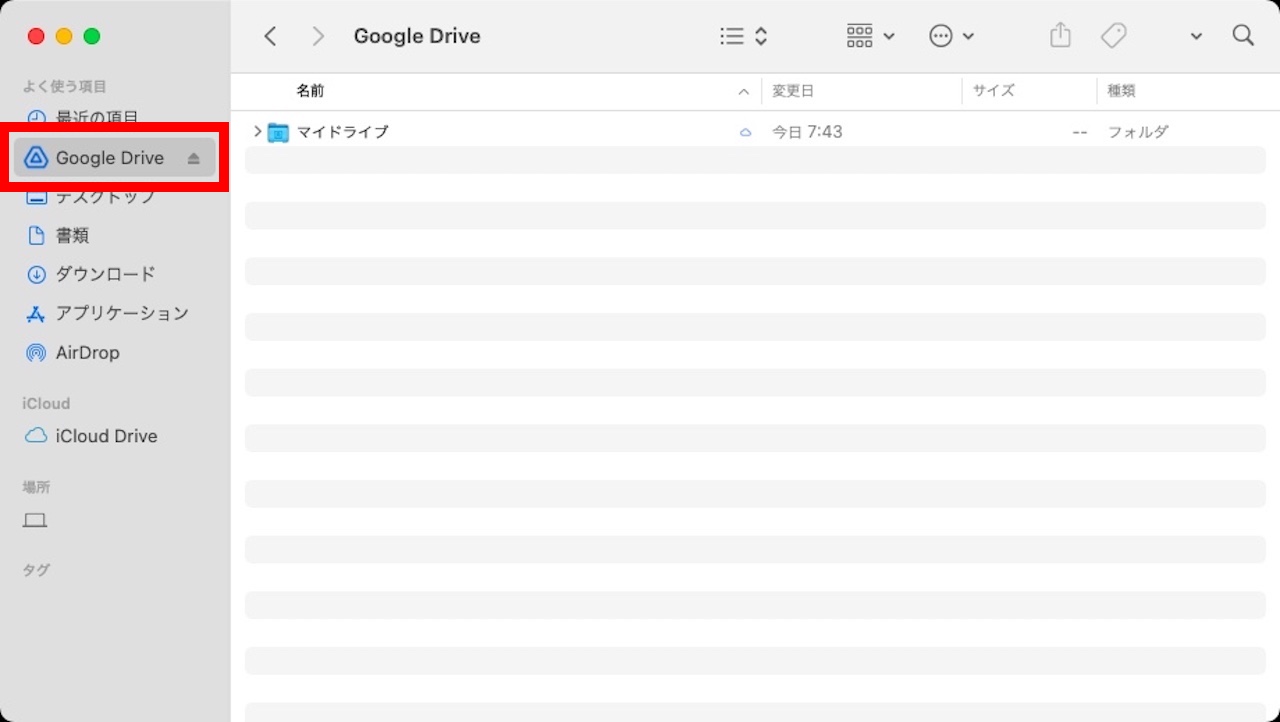1280x722 pixels.
Task: Open AirDrop in the sidebar
Action: 72,353
